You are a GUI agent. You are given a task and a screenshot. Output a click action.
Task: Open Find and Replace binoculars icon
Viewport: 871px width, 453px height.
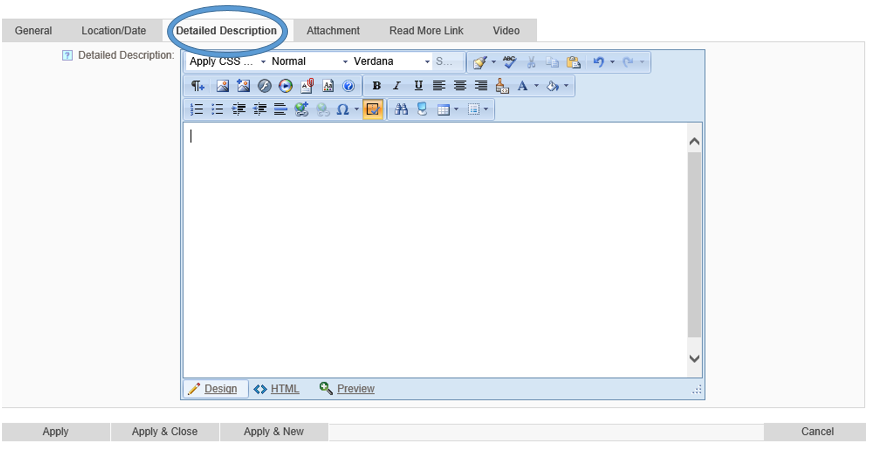pyautogui.click(x=401, y=109)
